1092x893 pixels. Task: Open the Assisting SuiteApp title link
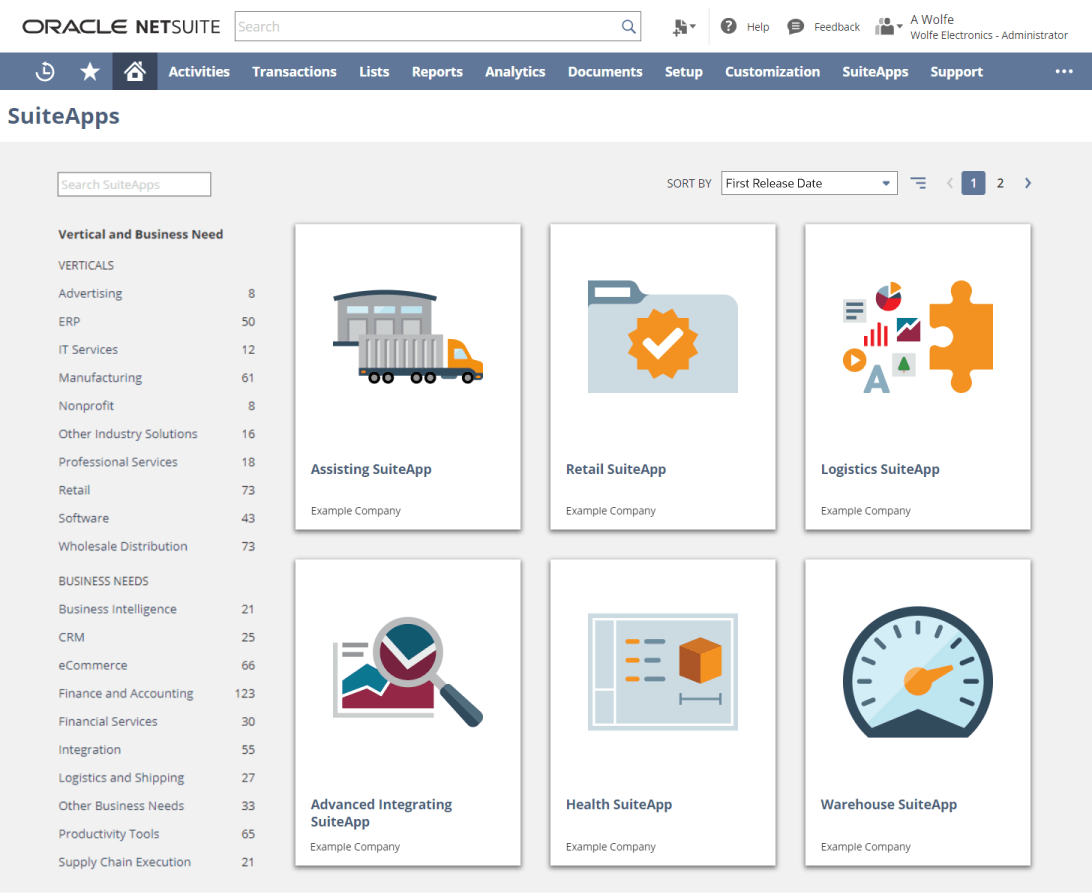point(371,469)
